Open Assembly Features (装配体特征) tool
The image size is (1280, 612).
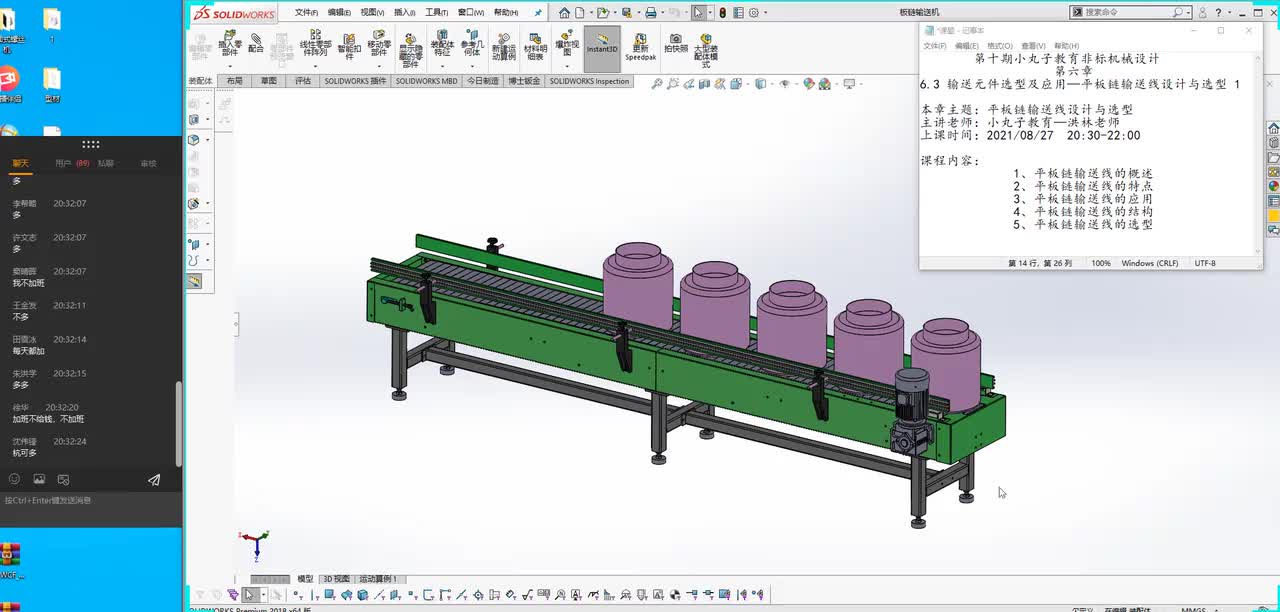coord(442,45)
